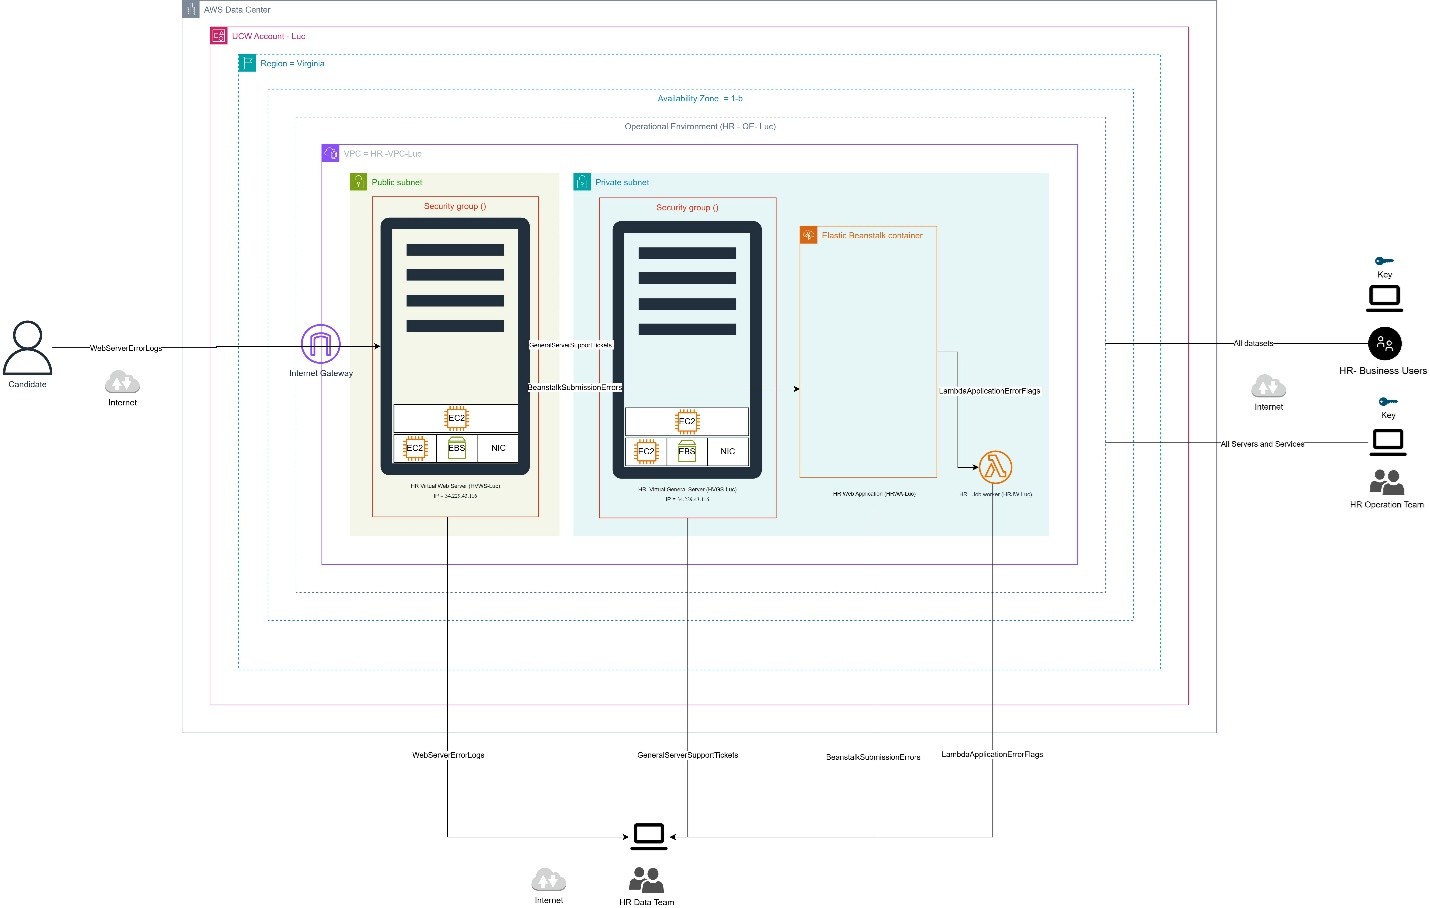Select the 'Public subnet' label

pyautogui.click(x=397, y=182)
